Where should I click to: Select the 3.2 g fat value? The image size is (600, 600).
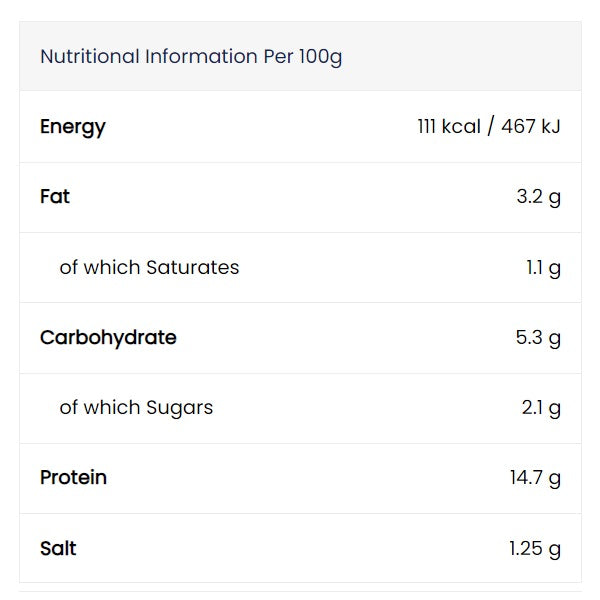(538, 197)
